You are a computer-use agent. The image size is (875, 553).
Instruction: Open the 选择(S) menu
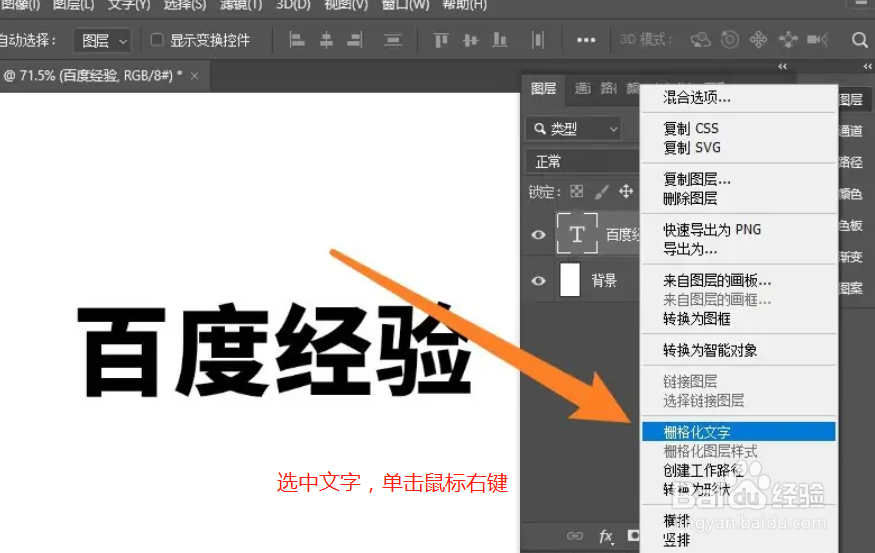click(x=185, y=5)
